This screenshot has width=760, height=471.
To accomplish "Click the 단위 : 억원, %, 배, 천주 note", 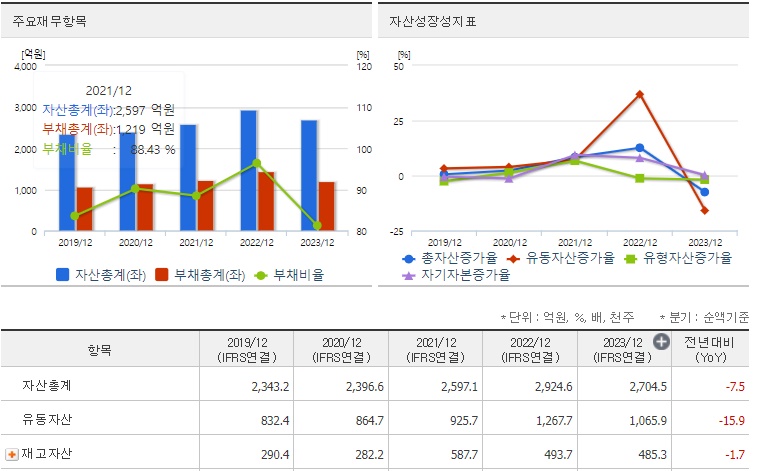I will pyautogui.click(x=567, y=317).
